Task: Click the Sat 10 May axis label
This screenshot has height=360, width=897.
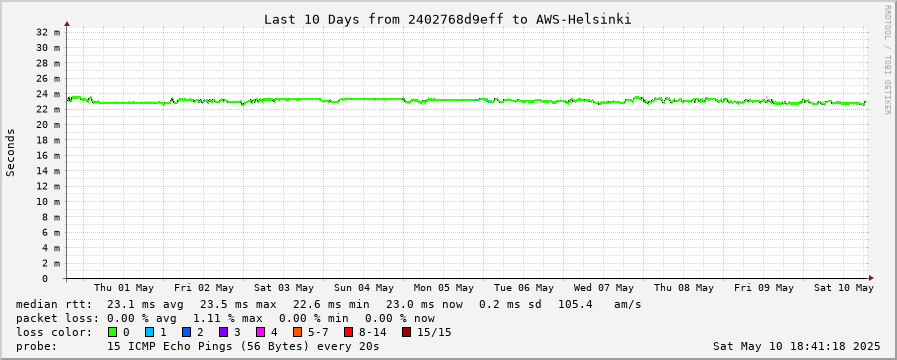Action: click(844, 288)
